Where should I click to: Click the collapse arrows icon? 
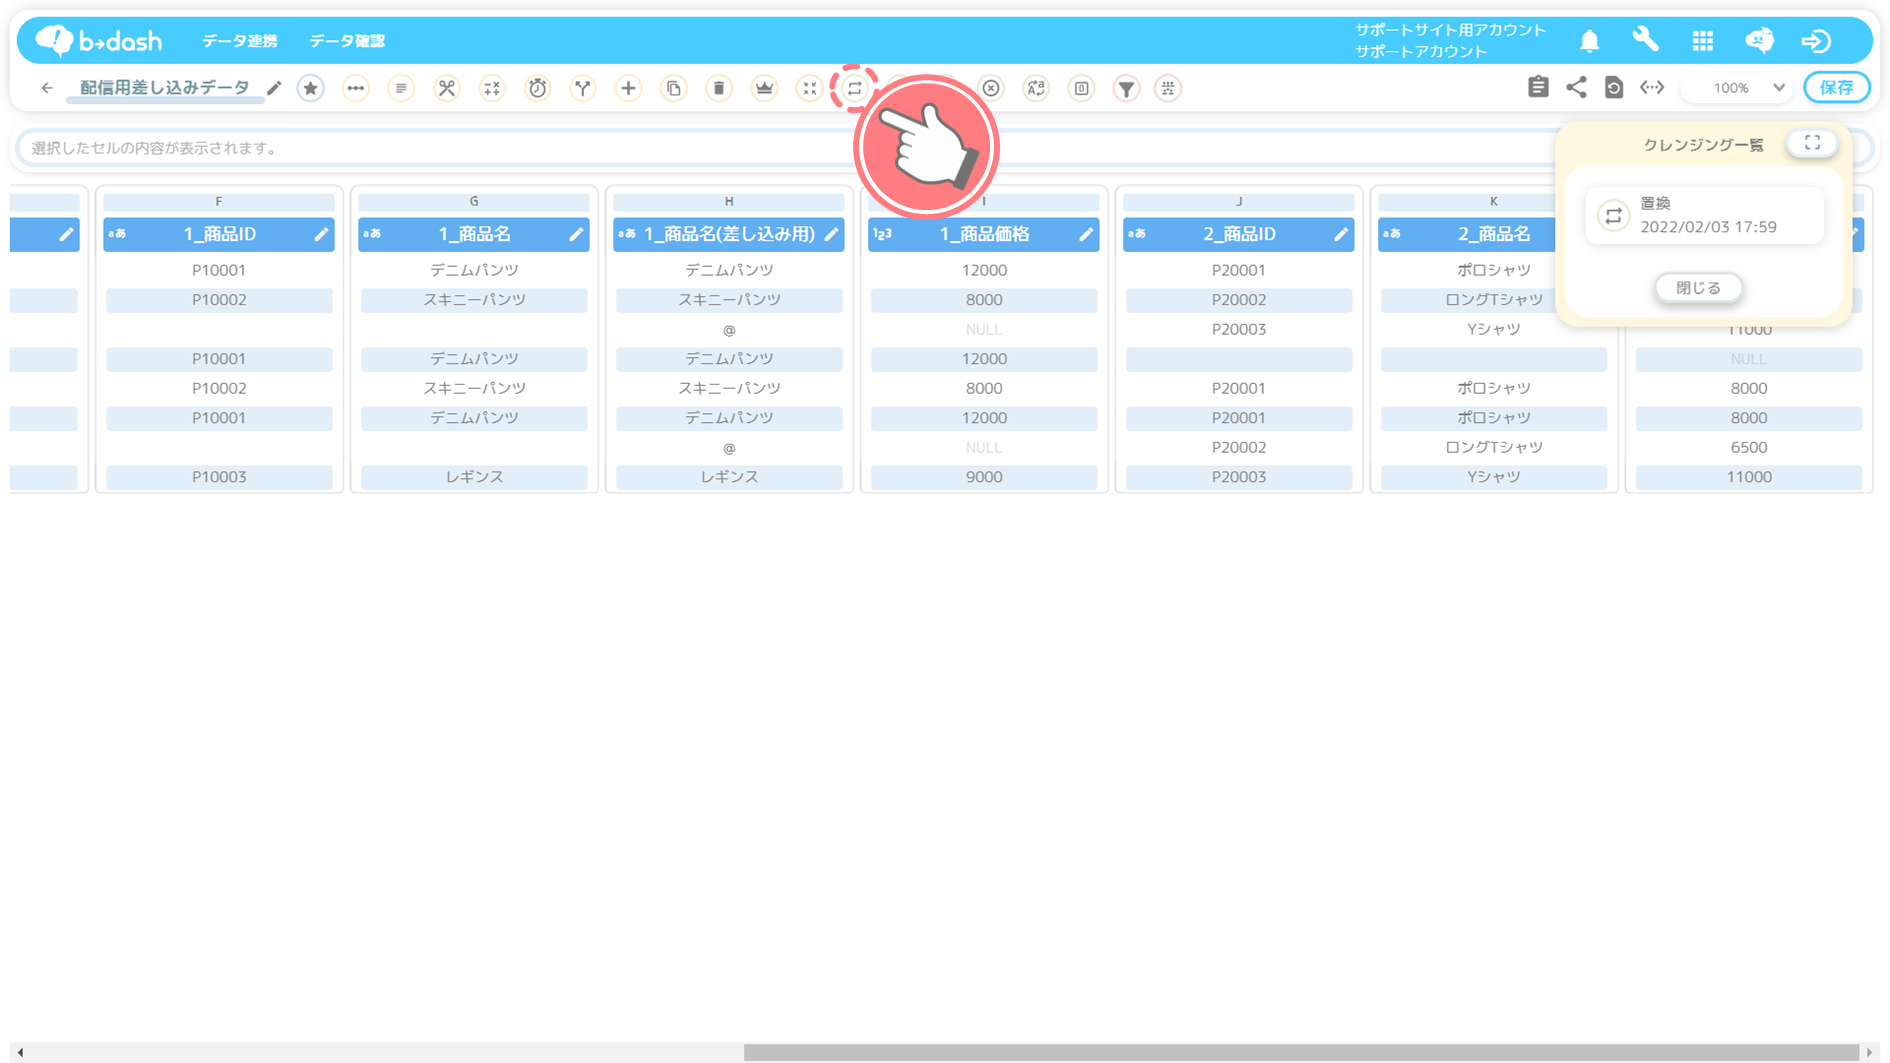click(810, 88)
